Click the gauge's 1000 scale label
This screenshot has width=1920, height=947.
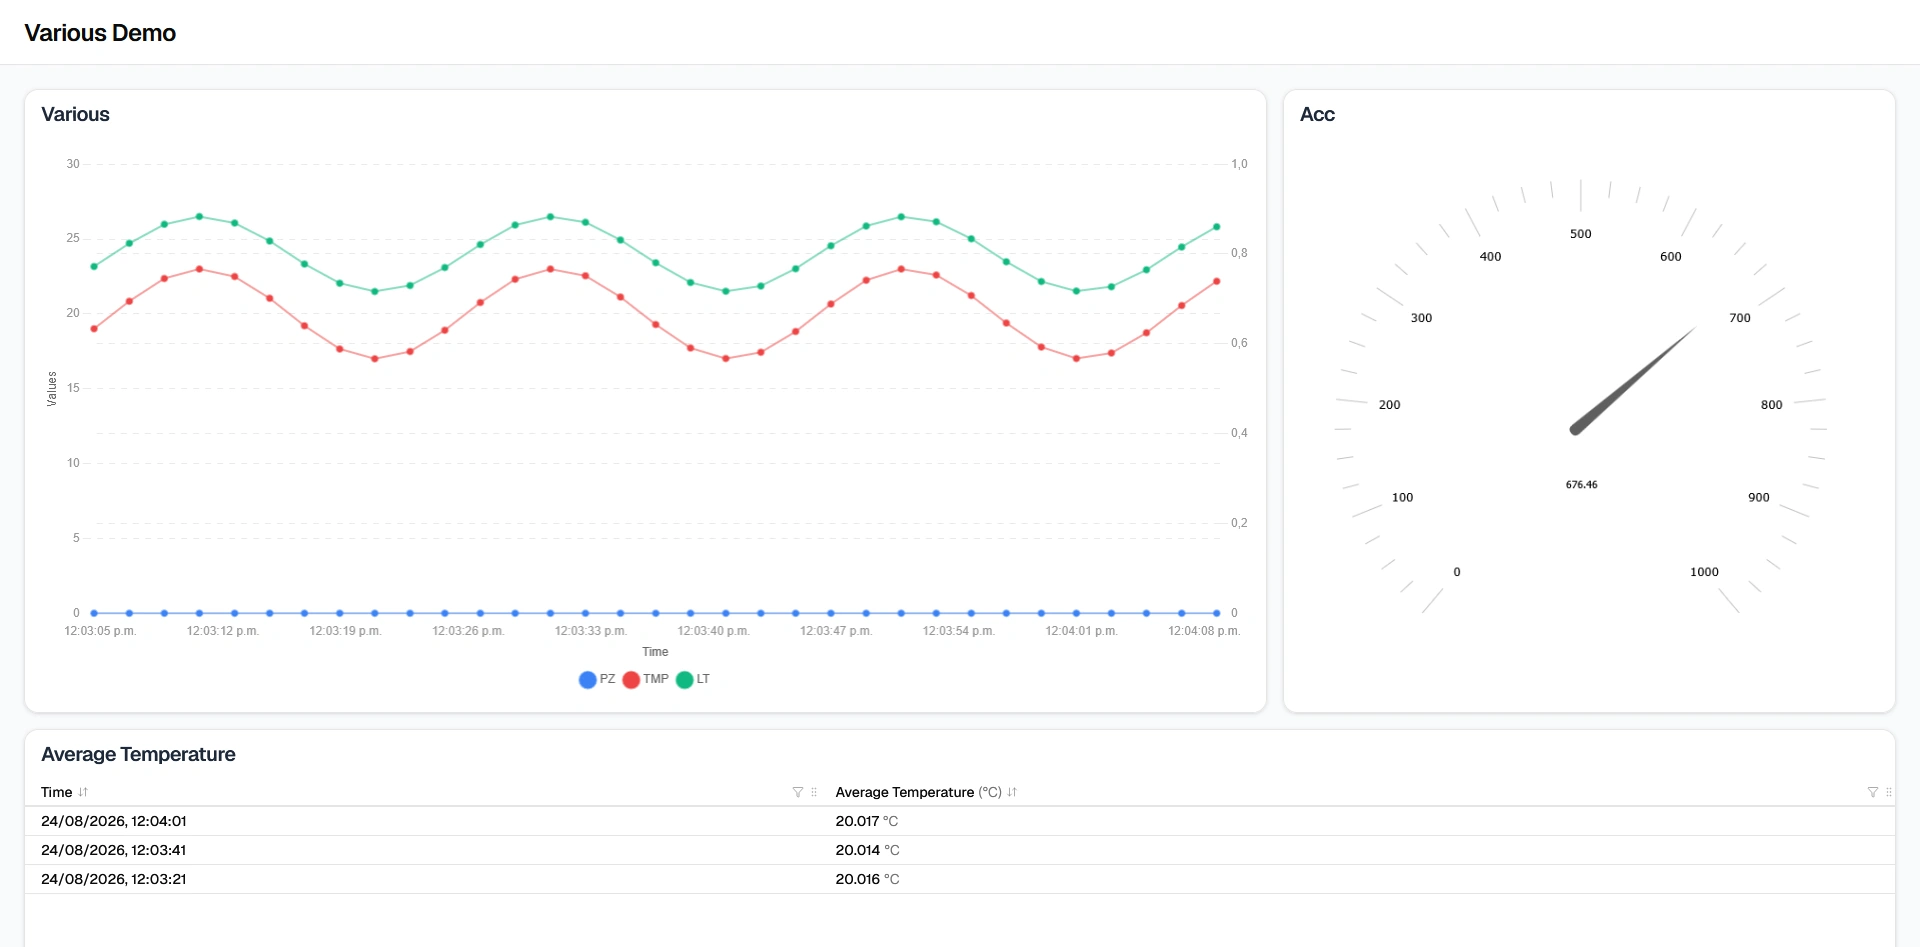(1704, 572)
